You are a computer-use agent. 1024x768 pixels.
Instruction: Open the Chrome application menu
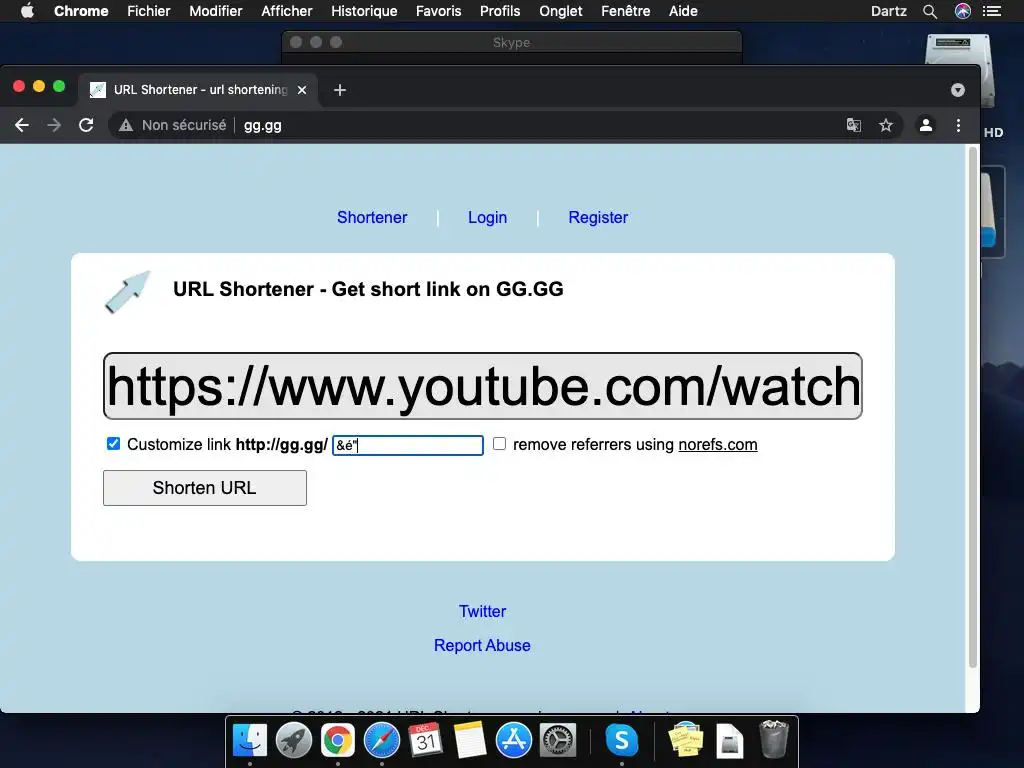pyautogui.click(x=81, y=11)
